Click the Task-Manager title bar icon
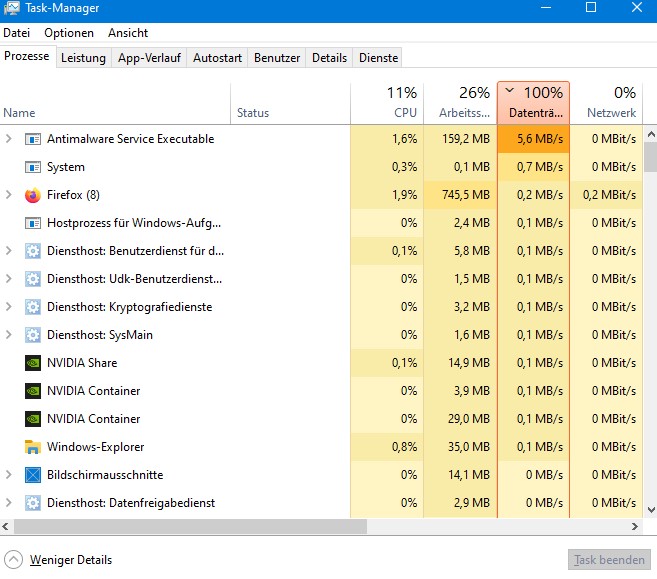 [x=11, y=8]
